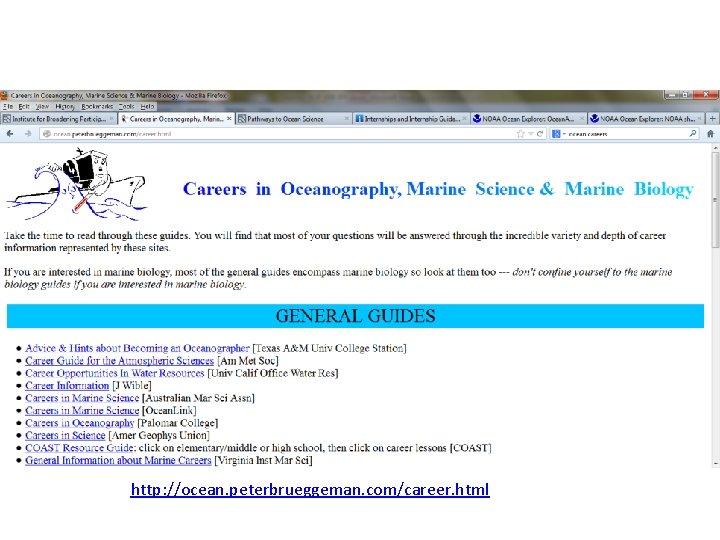Open the search engine selector dropdown
Viewport: 720px width, 540px height.
tap(558, 134)
